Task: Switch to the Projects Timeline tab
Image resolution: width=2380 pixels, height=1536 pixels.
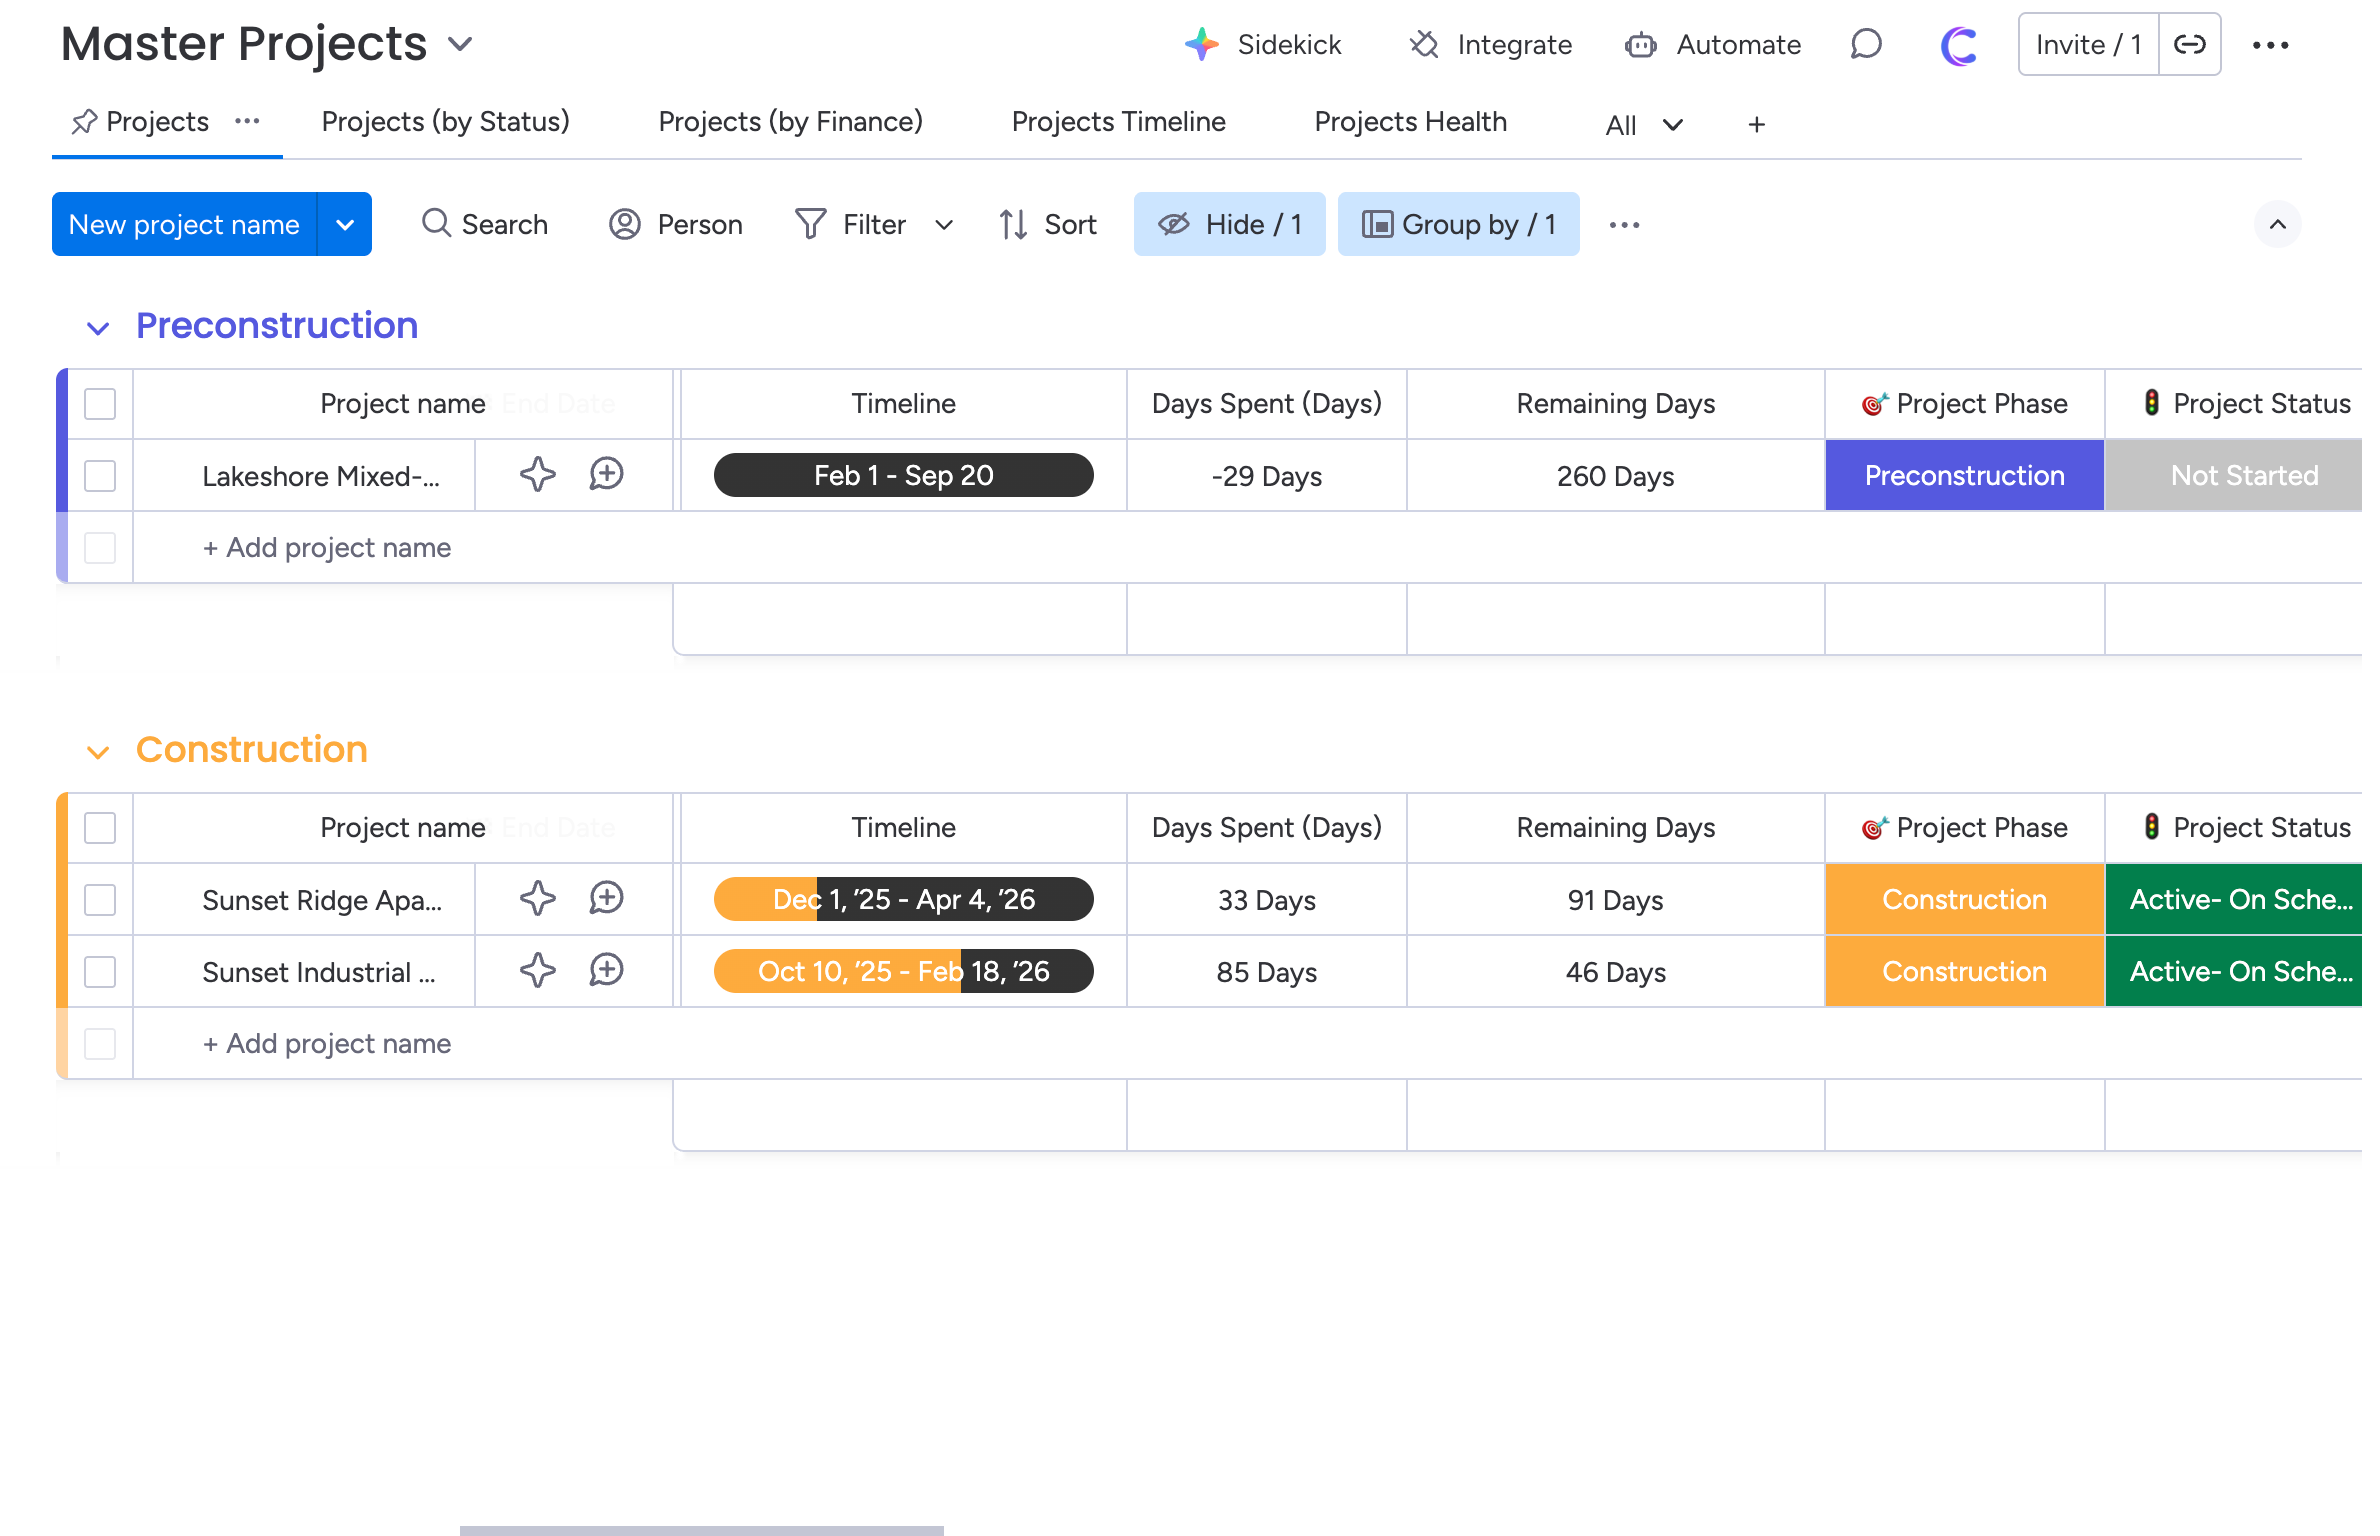Action: [1118, 122]
